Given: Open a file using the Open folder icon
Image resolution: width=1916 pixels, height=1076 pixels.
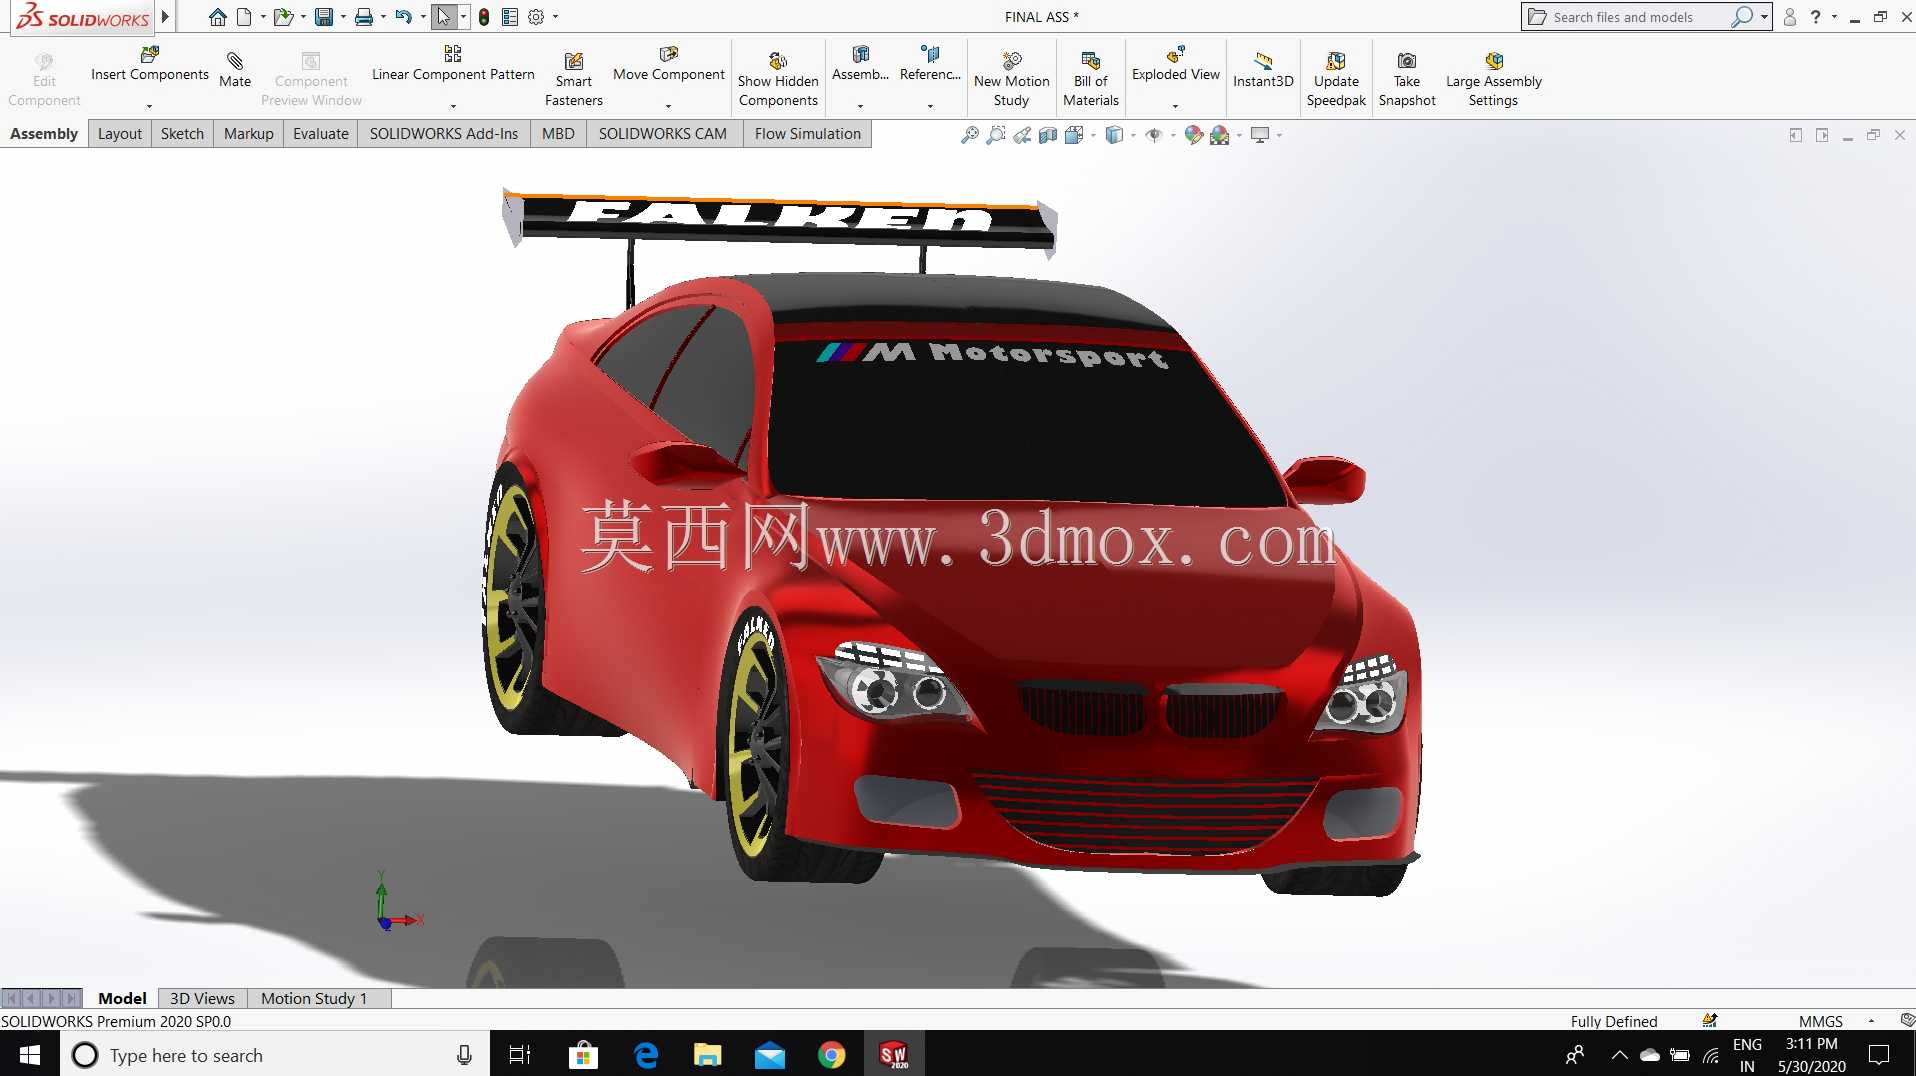Looking at the screenshot, I should [x=283, y=17].
